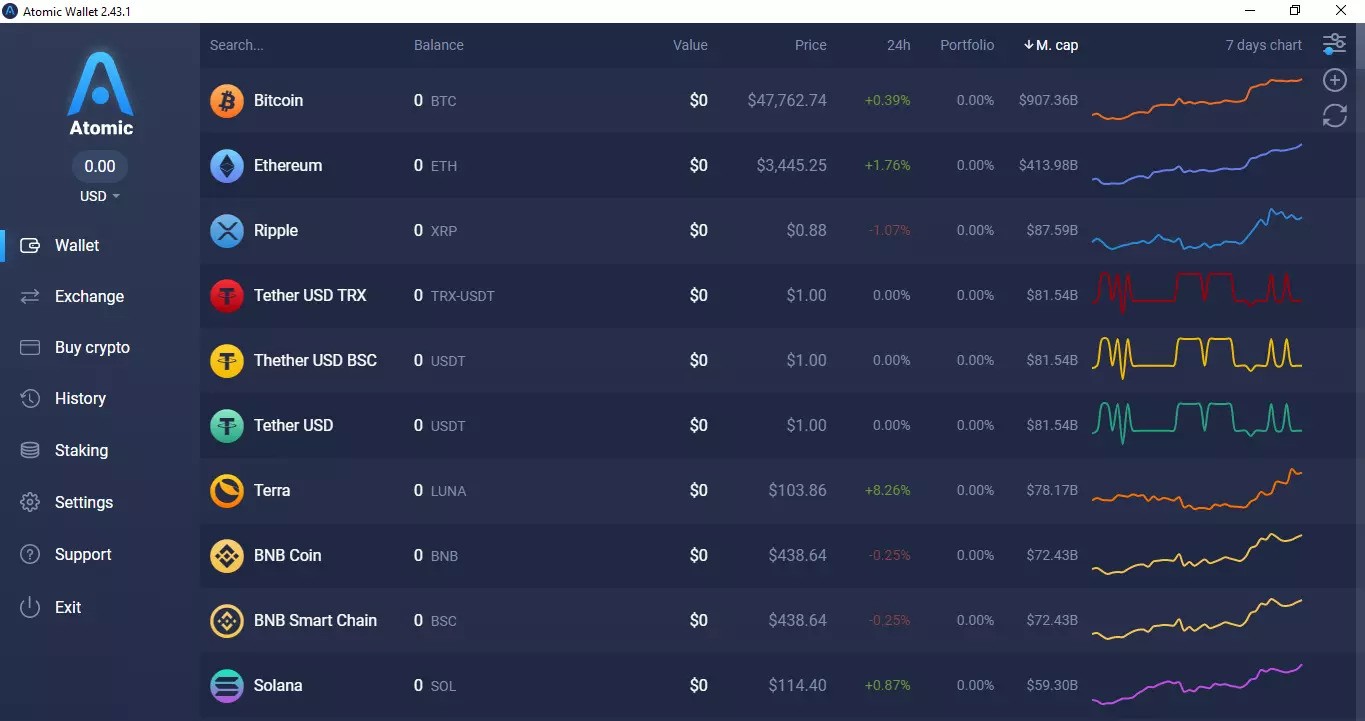Click the Ripple 7-day chart
The height and width of the screenshot is (721, 1365).
1197,229
